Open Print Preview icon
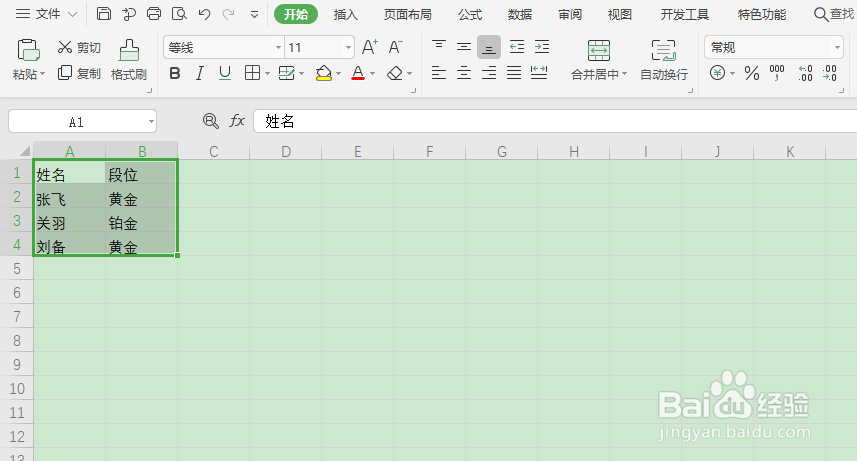This screenshot has height=461, width=857. point(179,14)
